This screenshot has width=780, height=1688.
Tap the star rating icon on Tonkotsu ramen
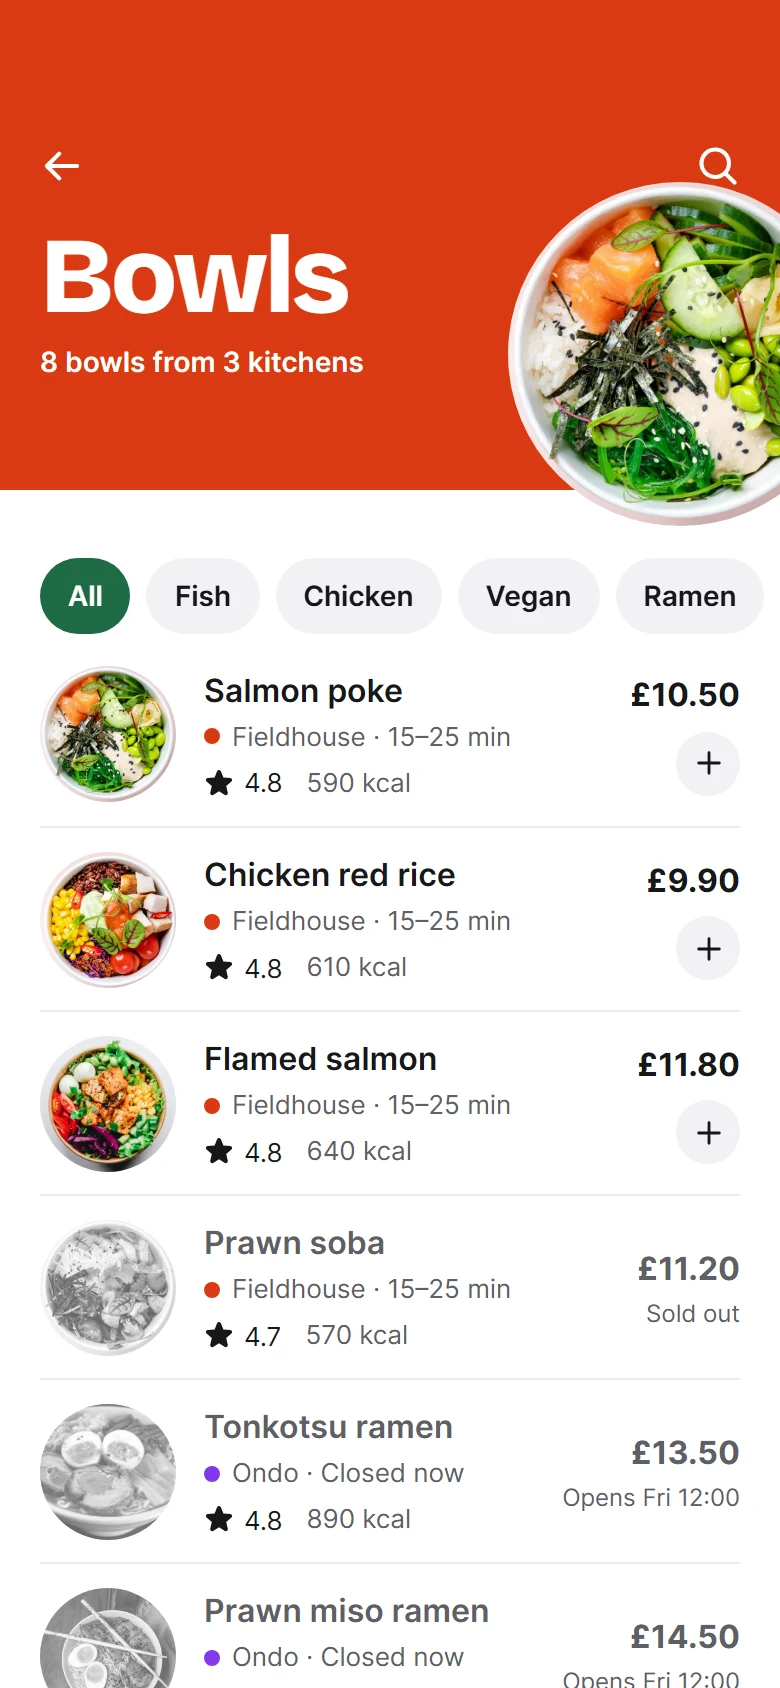(x=219, y=1519)
